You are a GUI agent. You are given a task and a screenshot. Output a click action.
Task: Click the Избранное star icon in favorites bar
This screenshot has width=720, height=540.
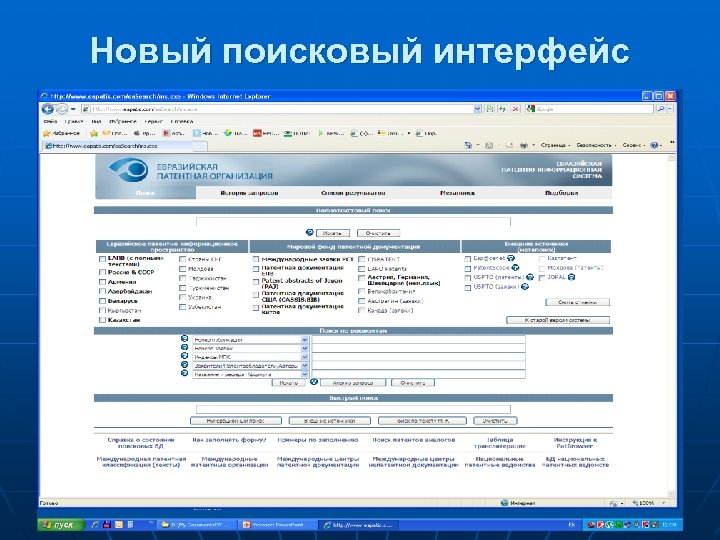[x=46, y=133]
